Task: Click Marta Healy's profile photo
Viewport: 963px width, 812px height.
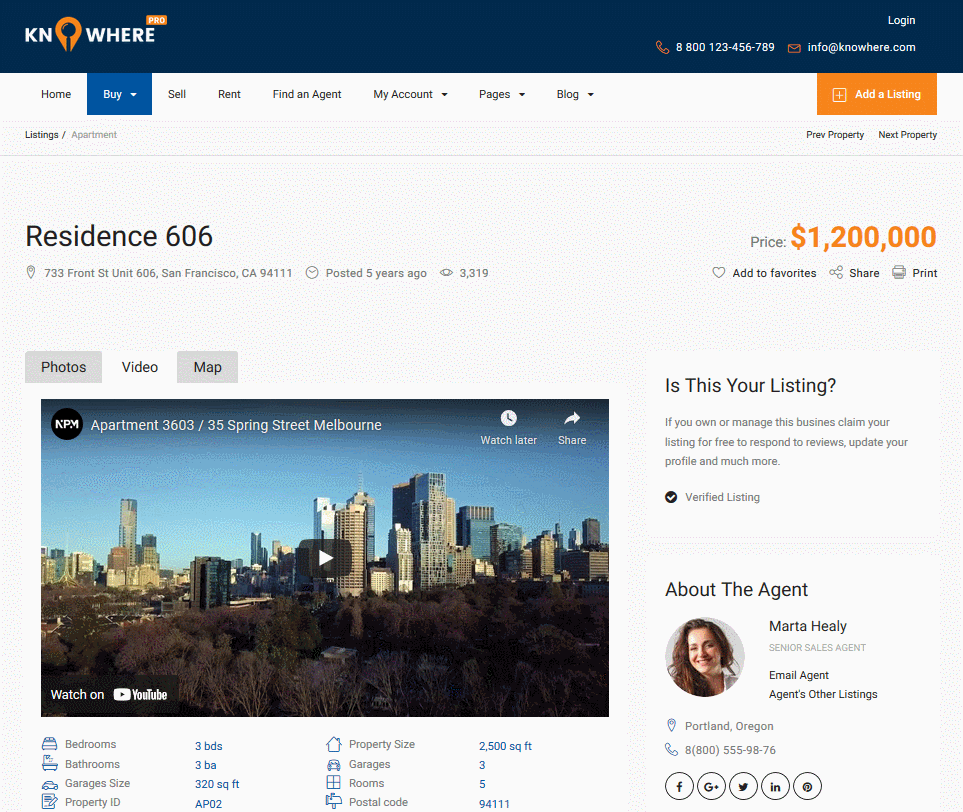Action: point(704,657)
